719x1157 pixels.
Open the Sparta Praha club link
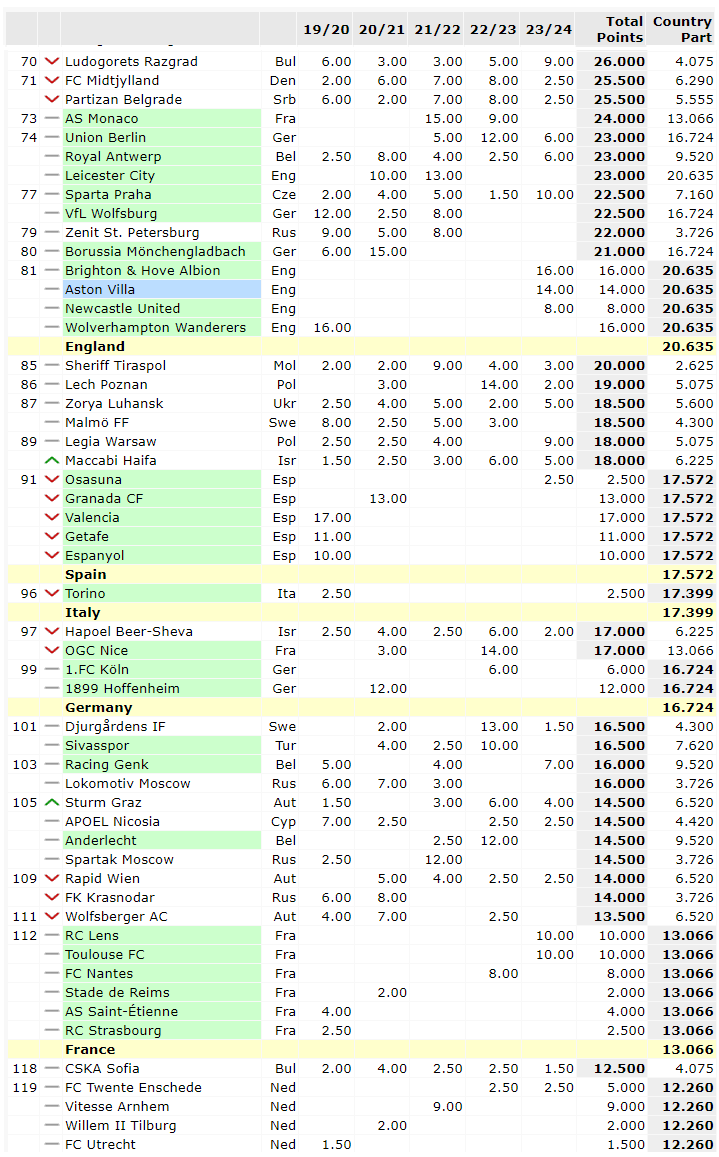click(x=108, y=194)
